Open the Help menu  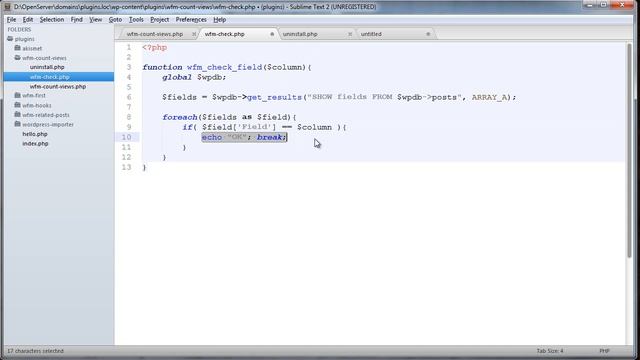[220, 20]
